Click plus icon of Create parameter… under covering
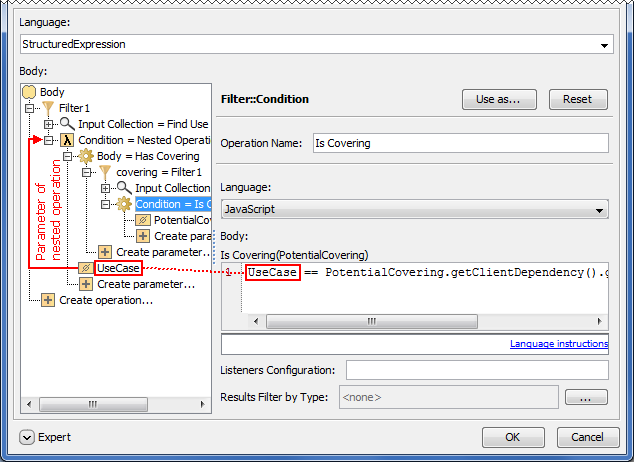 pyautogui.click(x=105, y=252)
